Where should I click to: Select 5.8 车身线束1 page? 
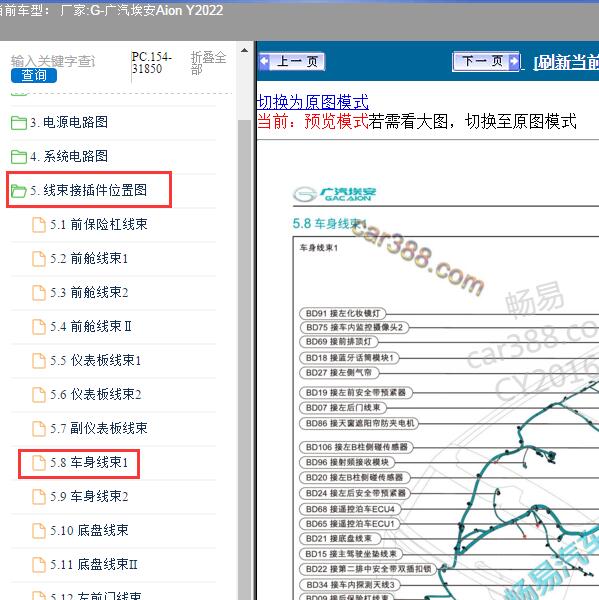(x=89, y=462)
